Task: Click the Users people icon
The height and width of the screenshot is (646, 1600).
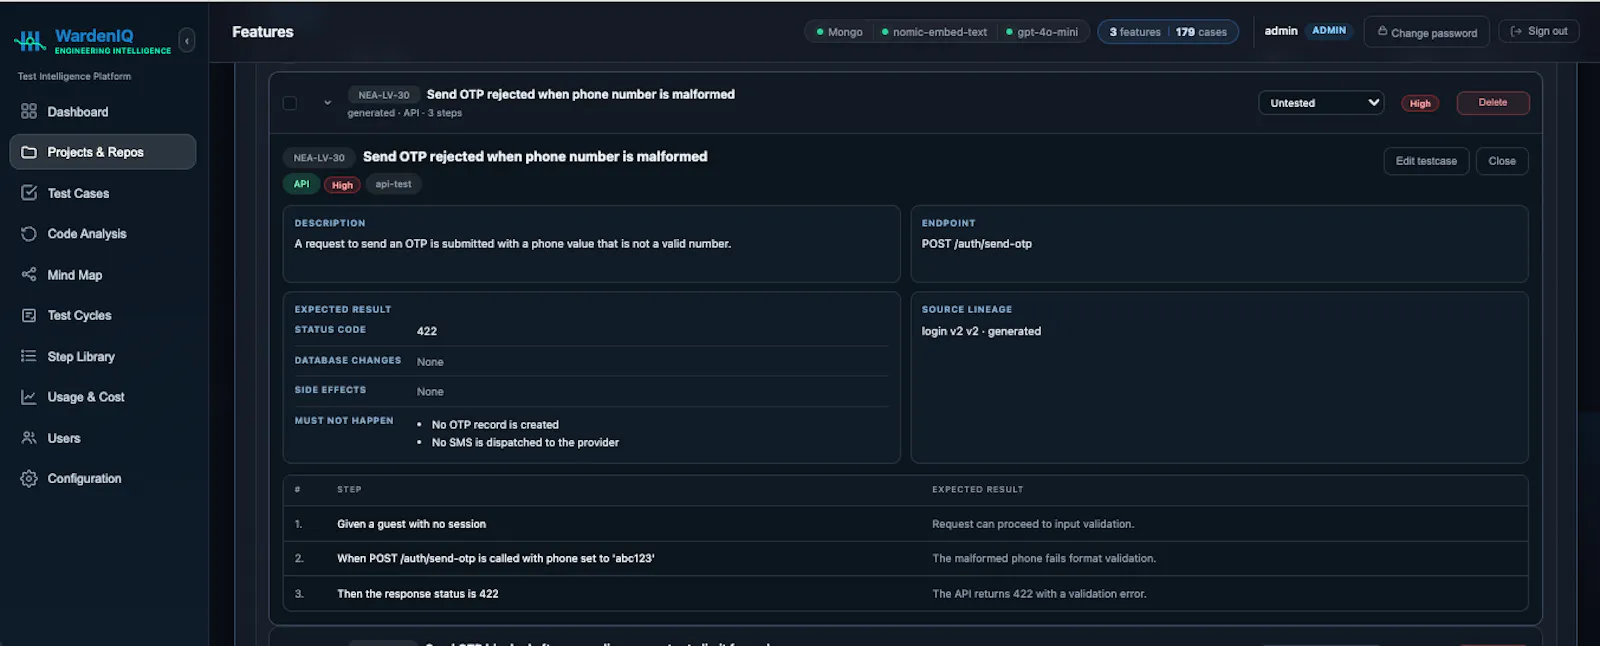Action: (x=29, y=438)
